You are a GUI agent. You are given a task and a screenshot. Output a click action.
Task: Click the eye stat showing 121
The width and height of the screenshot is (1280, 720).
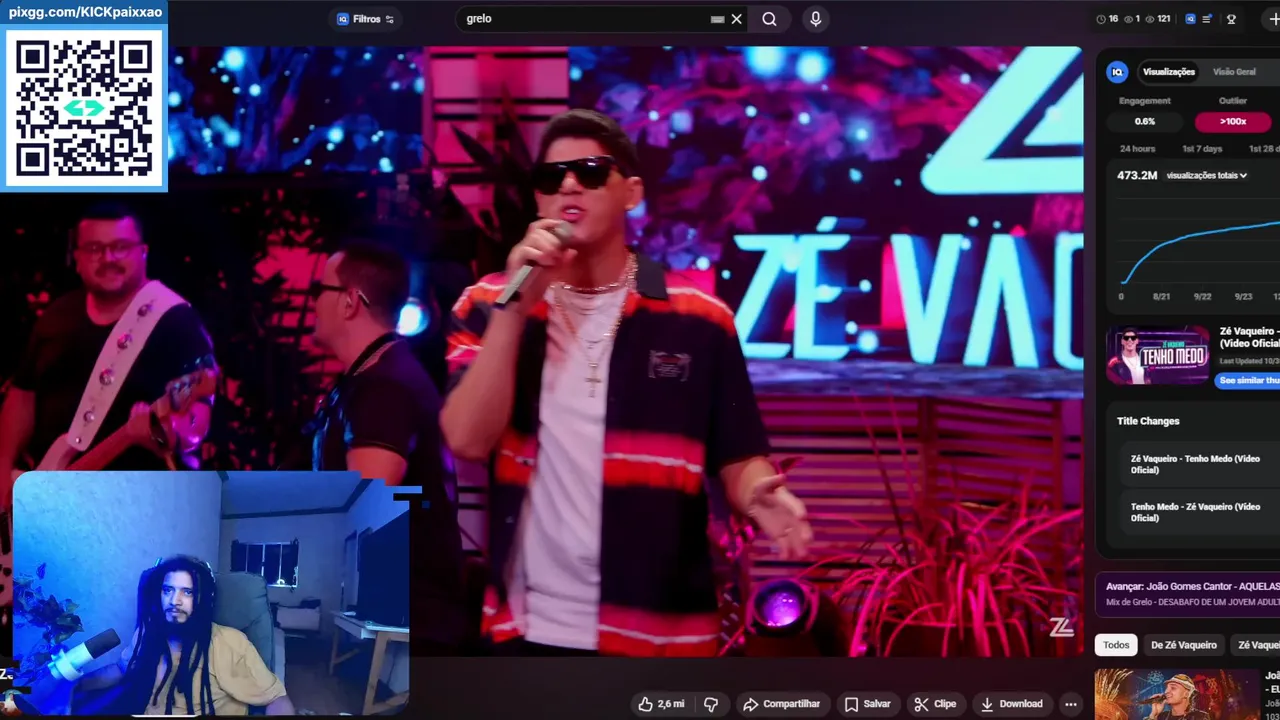point(1158,19)
